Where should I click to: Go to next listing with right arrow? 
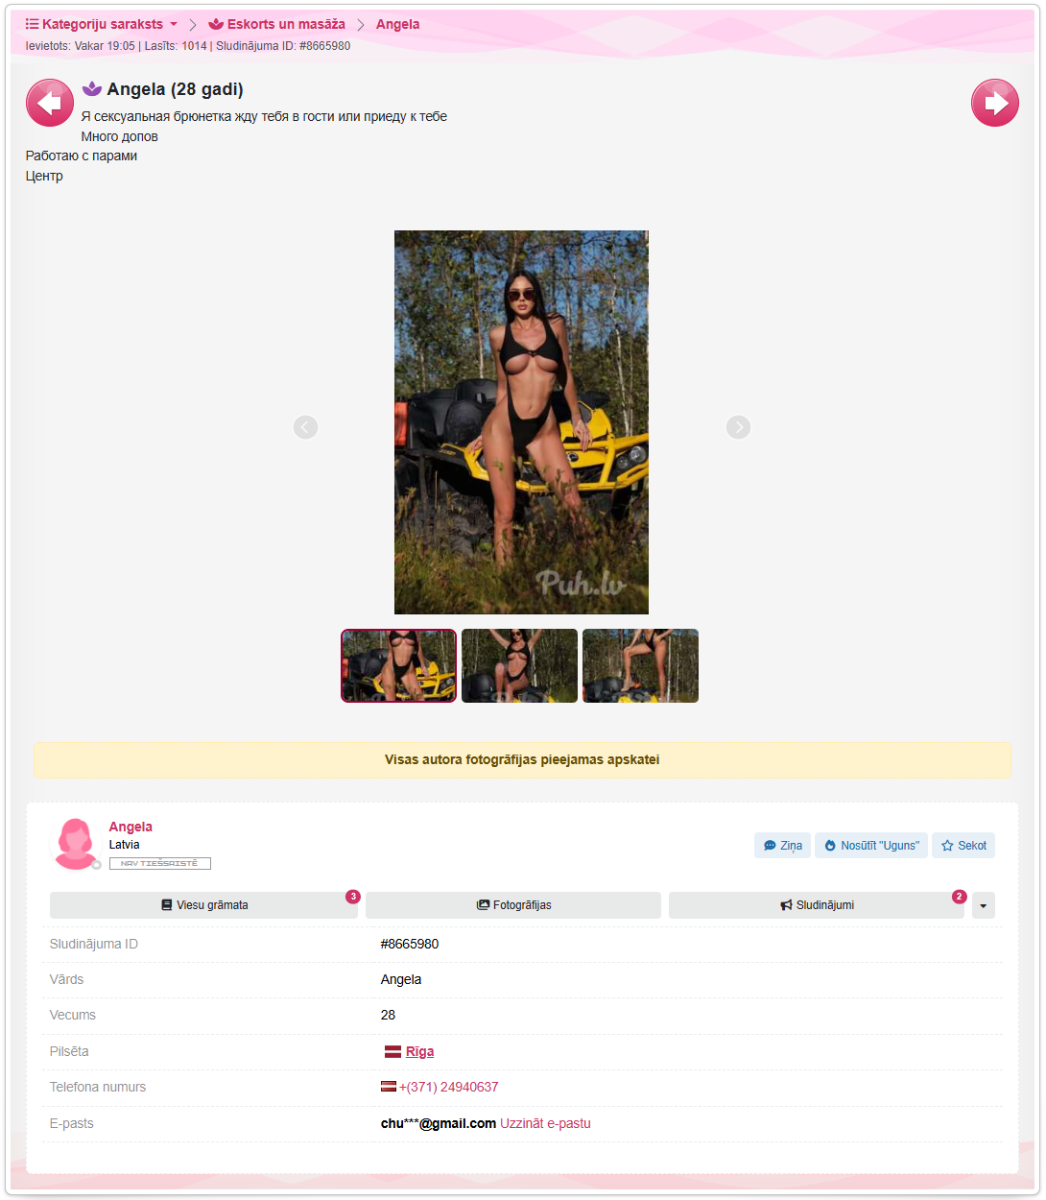(x=995, y=103)
